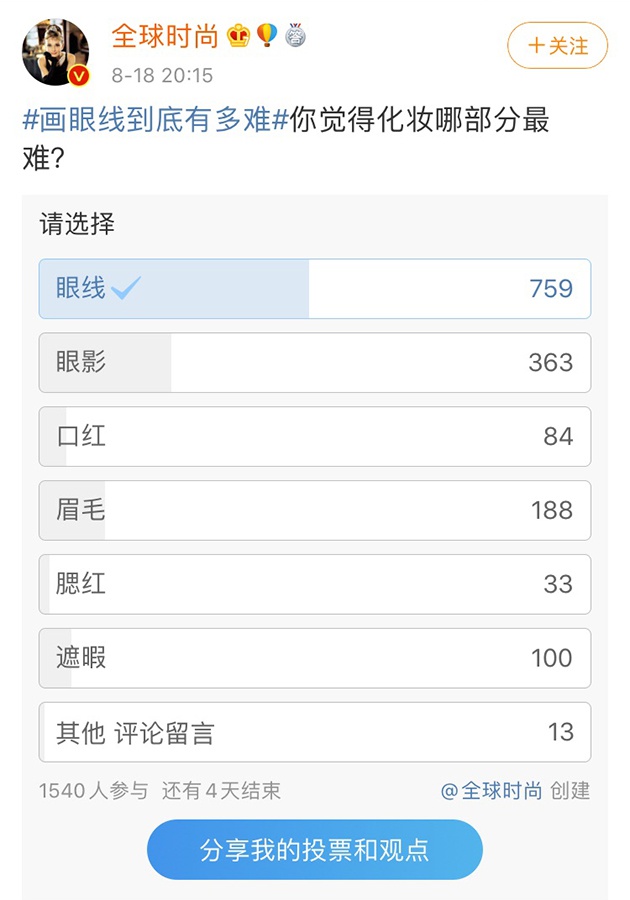Vote for 遮瑕 option
The width and height of the screenshot is (630, 900).
314,658
